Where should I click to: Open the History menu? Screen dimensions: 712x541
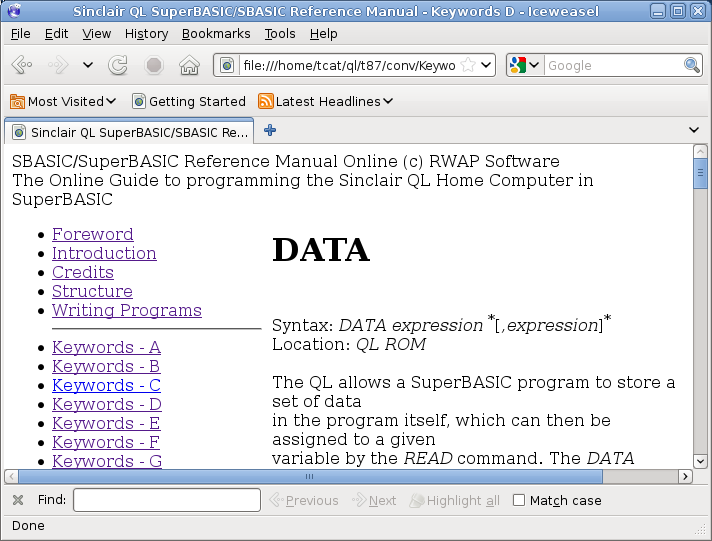[146, 34]
